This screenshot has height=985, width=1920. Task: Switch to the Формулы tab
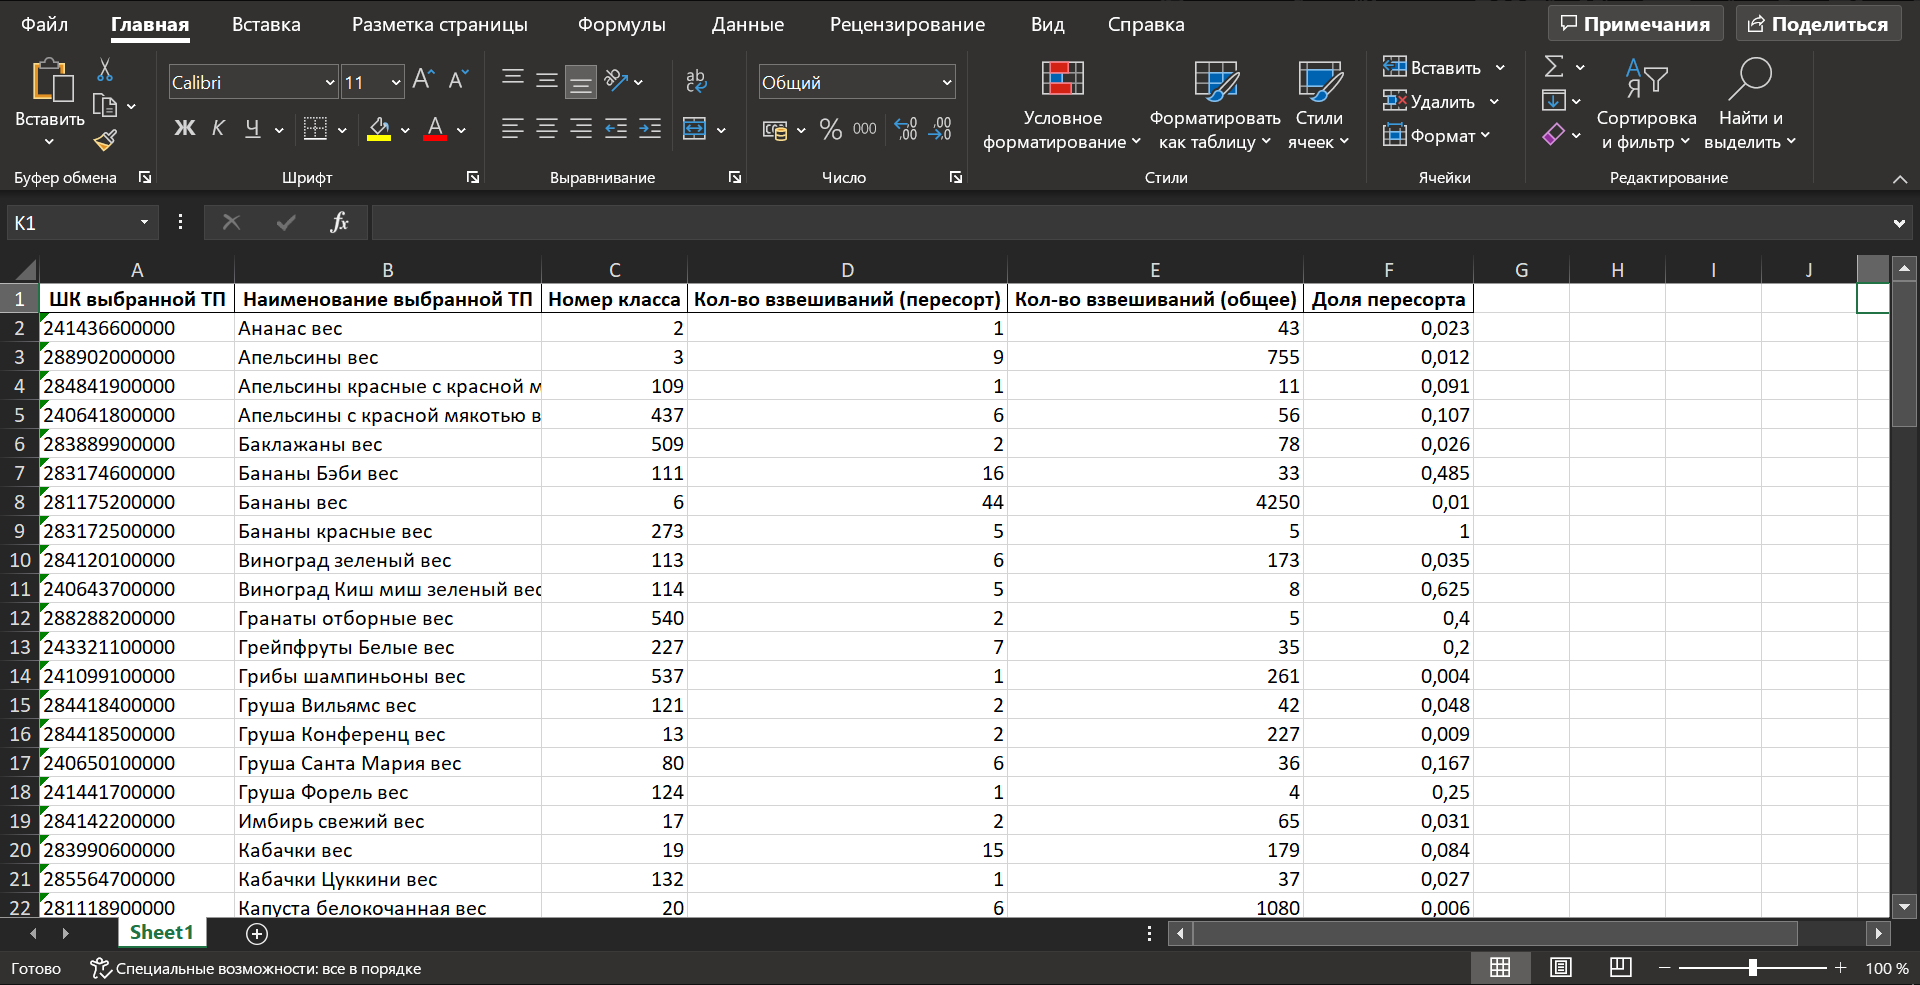click(x=622, y=24)
